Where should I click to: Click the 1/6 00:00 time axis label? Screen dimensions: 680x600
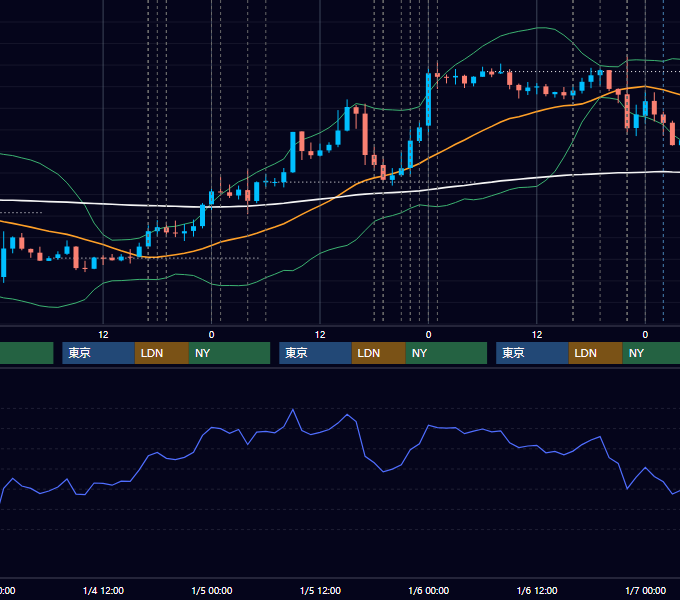pyautogui.click(x=428, y=590)
